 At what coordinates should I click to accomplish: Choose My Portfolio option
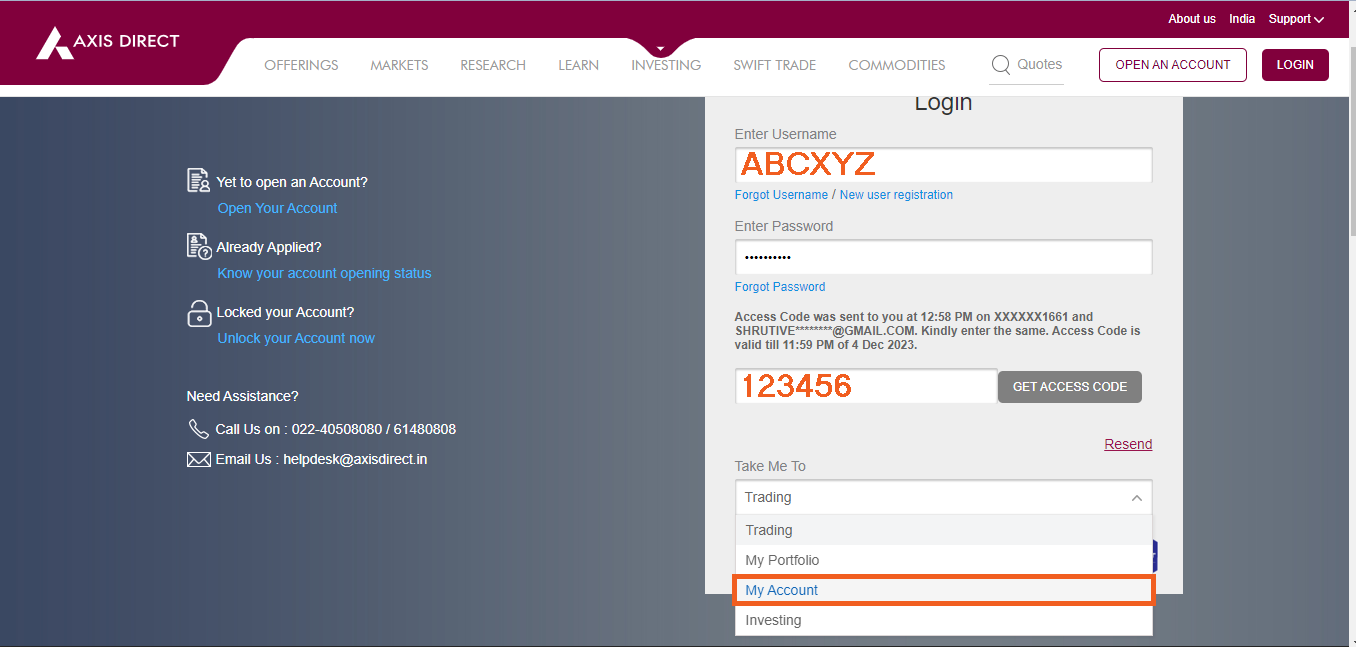[x=943, y=560]
